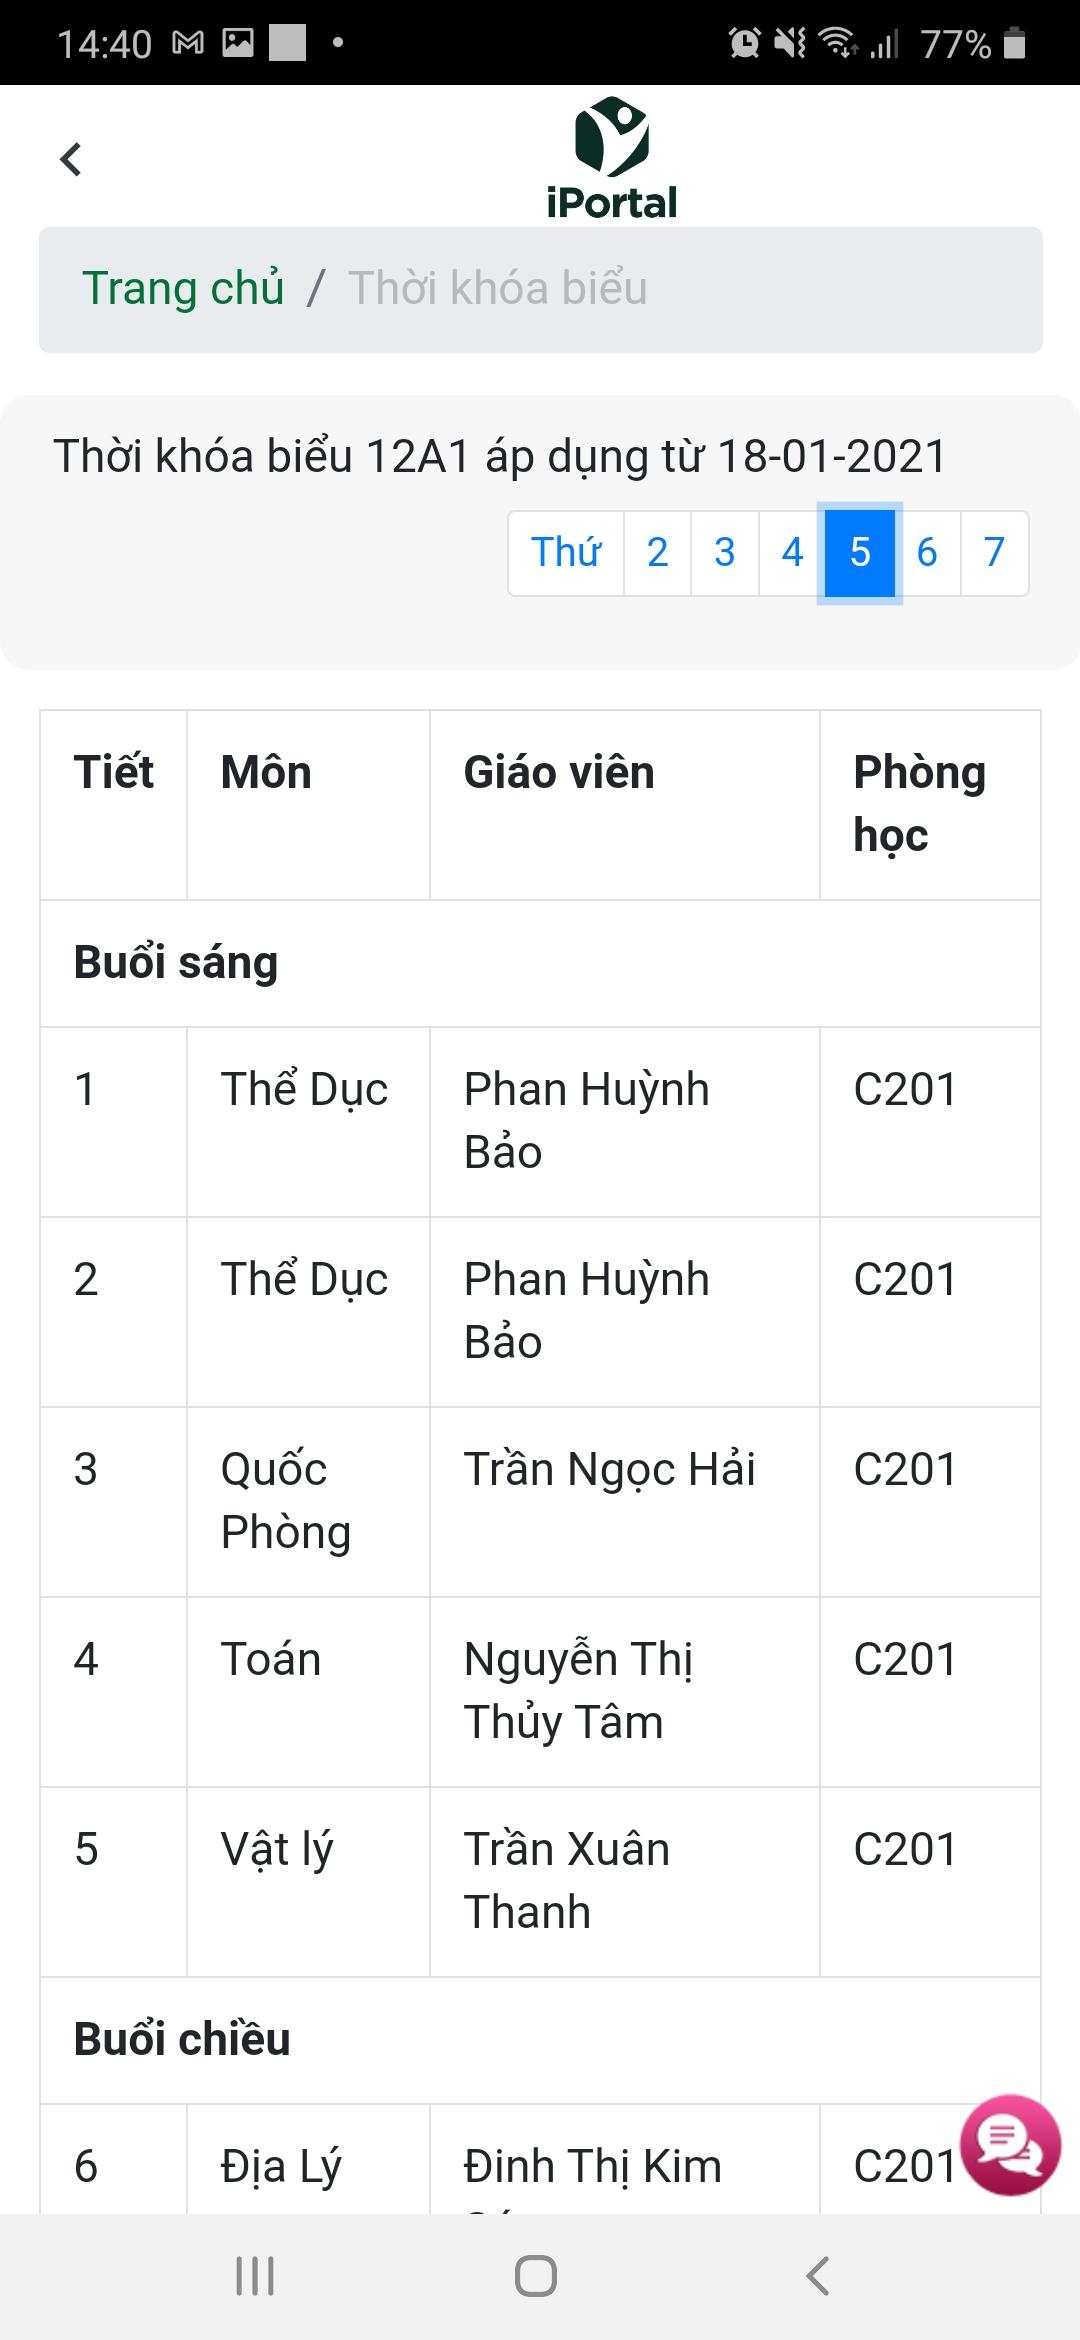Screen dimensions: 1080x2340
Task: Tap the Toán subject row
Action: click(x=540, y=1692)
